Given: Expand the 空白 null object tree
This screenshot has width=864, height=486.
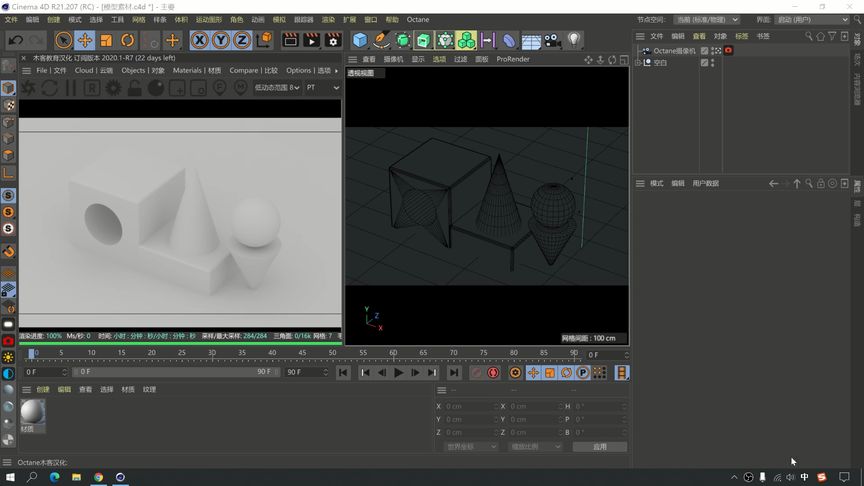Looking at the screenshot, I should click(638, 62).
